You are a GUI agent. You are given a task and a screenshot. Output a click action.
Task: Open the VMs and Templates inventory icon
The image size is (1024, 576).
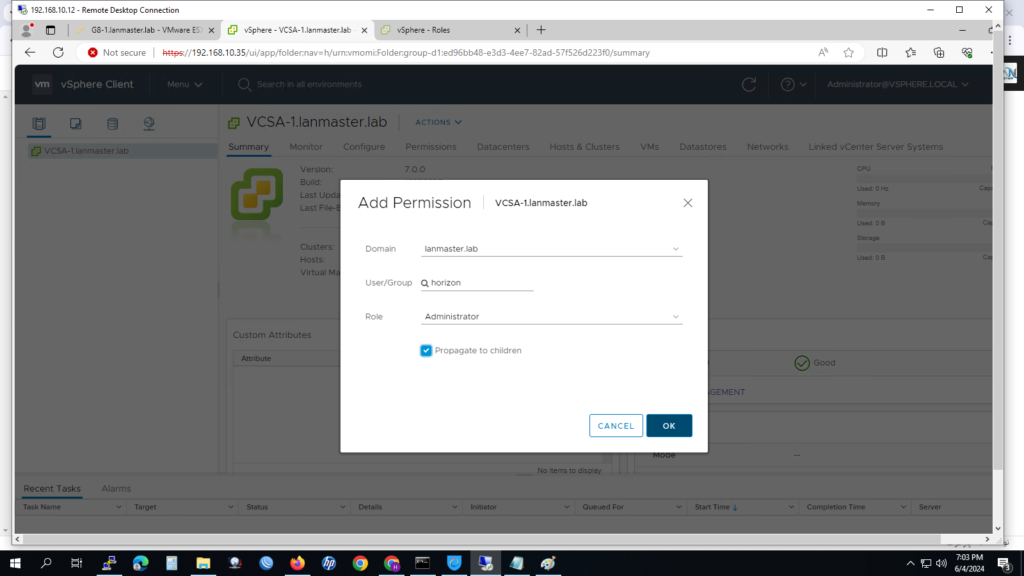point(76,123)
